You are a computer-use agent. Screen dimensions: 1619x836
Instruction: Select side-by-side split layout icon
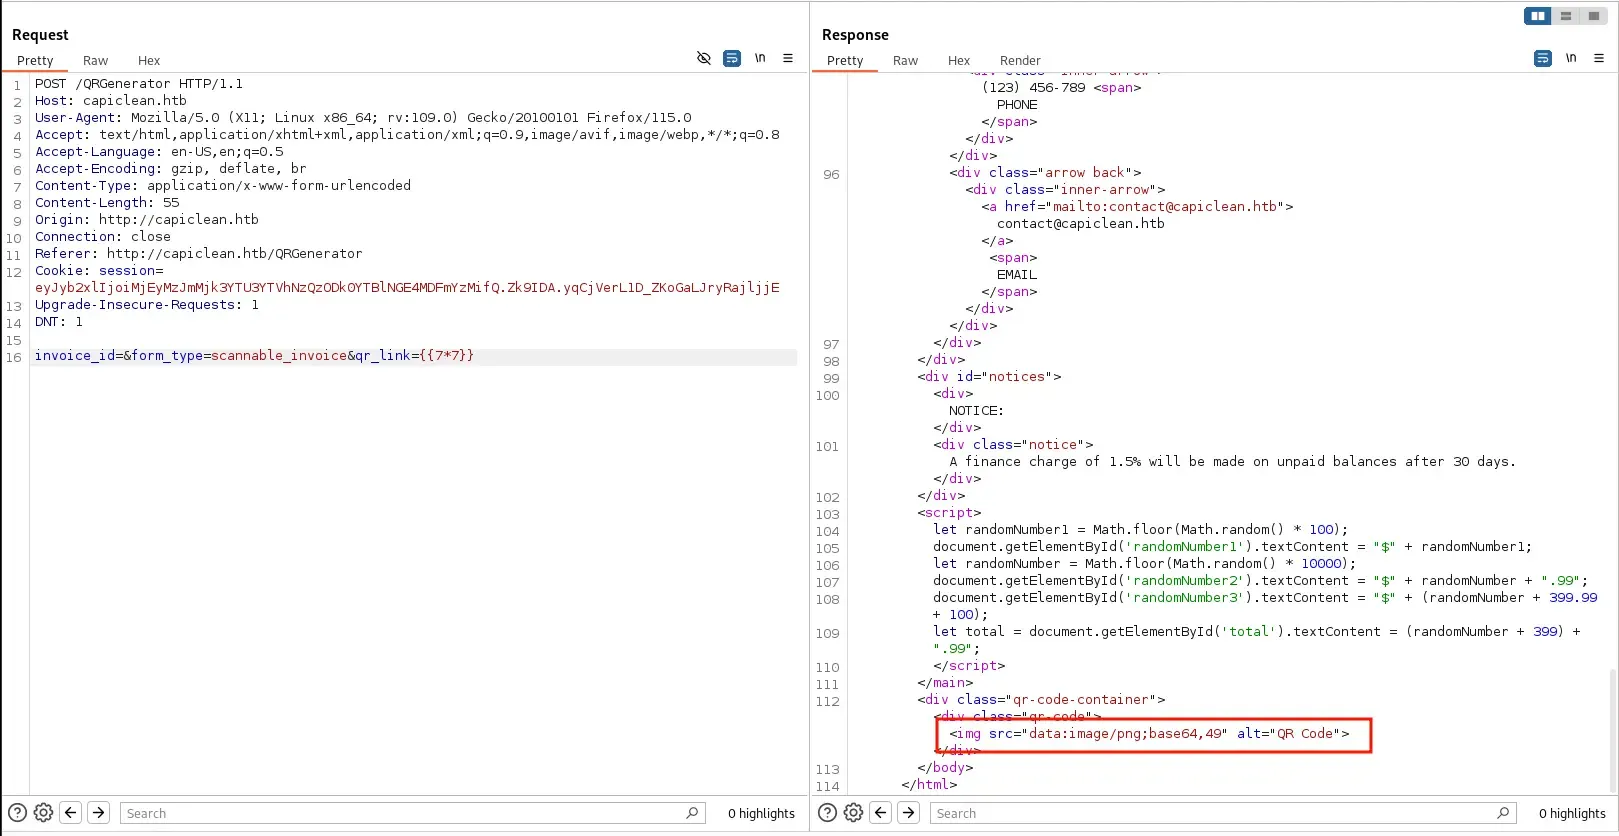click(x=1538, y=16)
